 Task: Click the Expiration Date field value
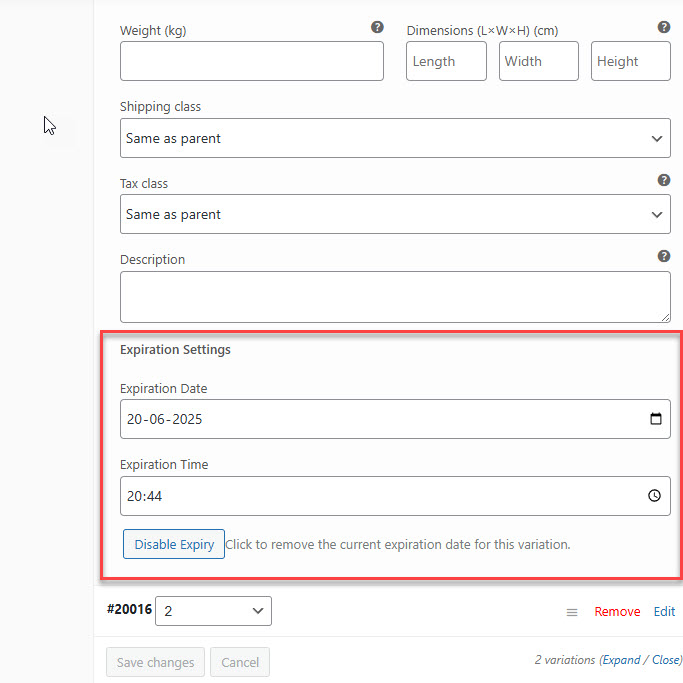coord(165,419)
